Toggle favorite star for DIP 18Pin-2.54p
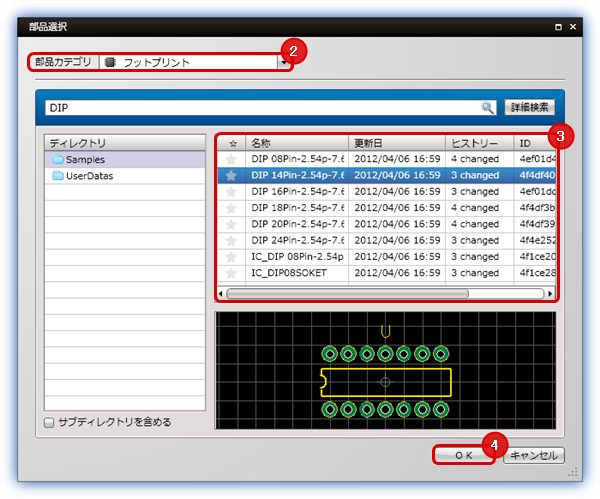The width and height of the screenshot is (600, 499). (231, 208)
